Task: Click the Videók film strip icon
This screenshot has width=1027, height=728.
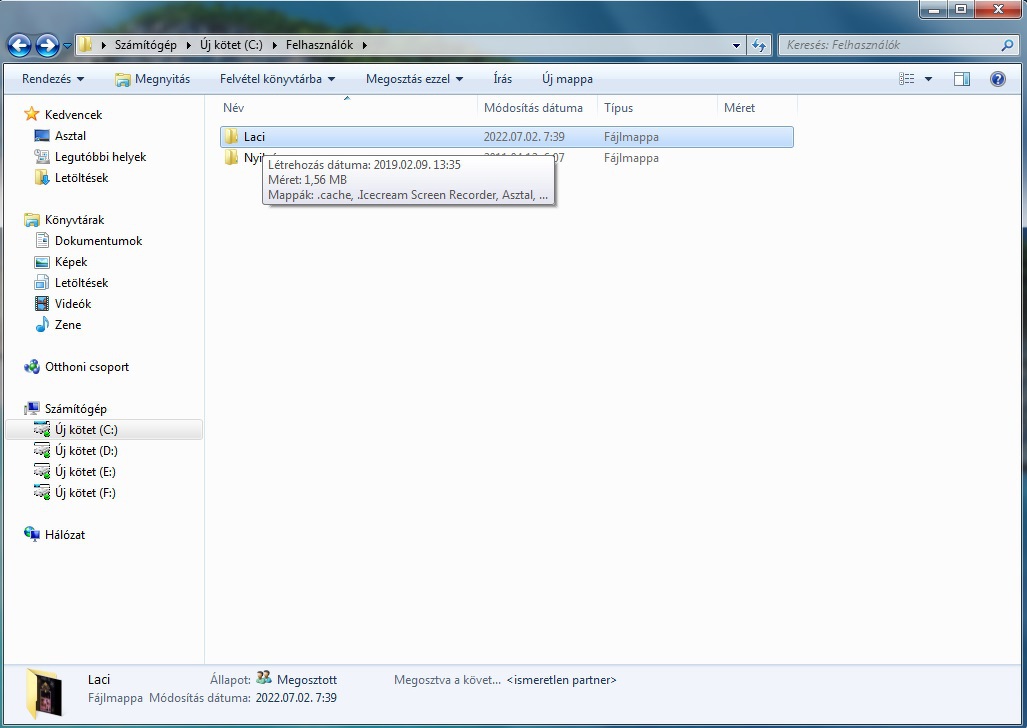Action: pos(42,303)
